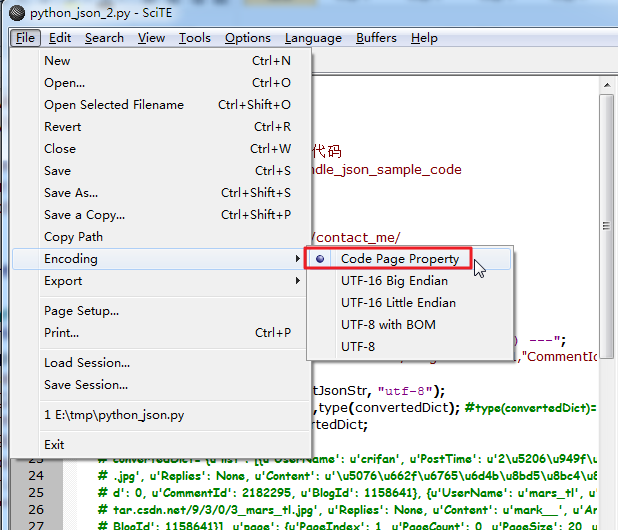
Task: Open recent file E:\tmp\python_json.py
Action: (160, 415)
